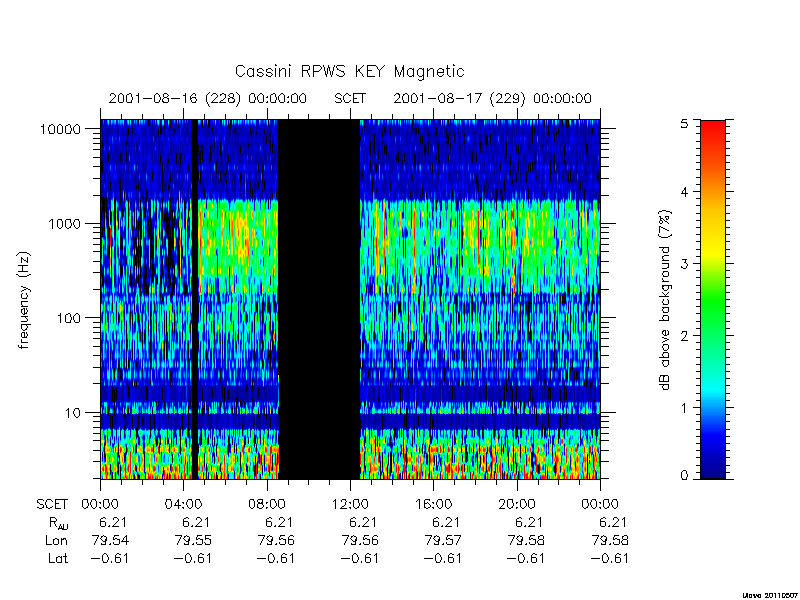
Task: Select the 10 frequency tick label
Action: 73,413
